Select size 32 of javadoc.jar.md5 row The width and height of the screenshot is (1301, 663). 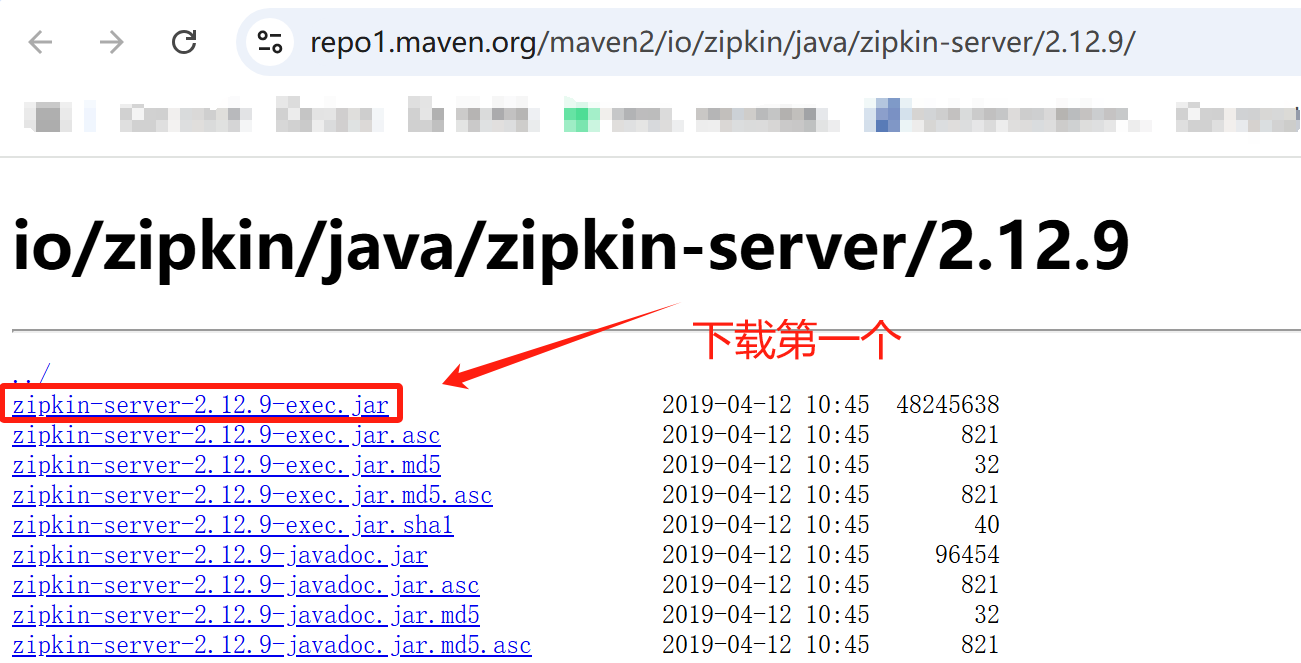(987, 615)
